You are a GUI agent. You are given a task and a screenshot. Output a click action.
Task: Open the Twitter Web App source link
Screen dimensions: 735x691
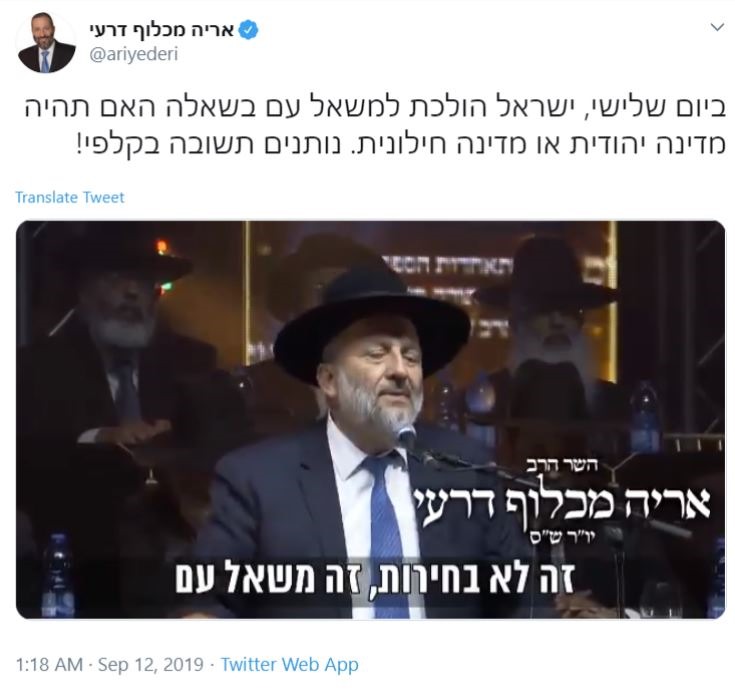click(289, 664)
